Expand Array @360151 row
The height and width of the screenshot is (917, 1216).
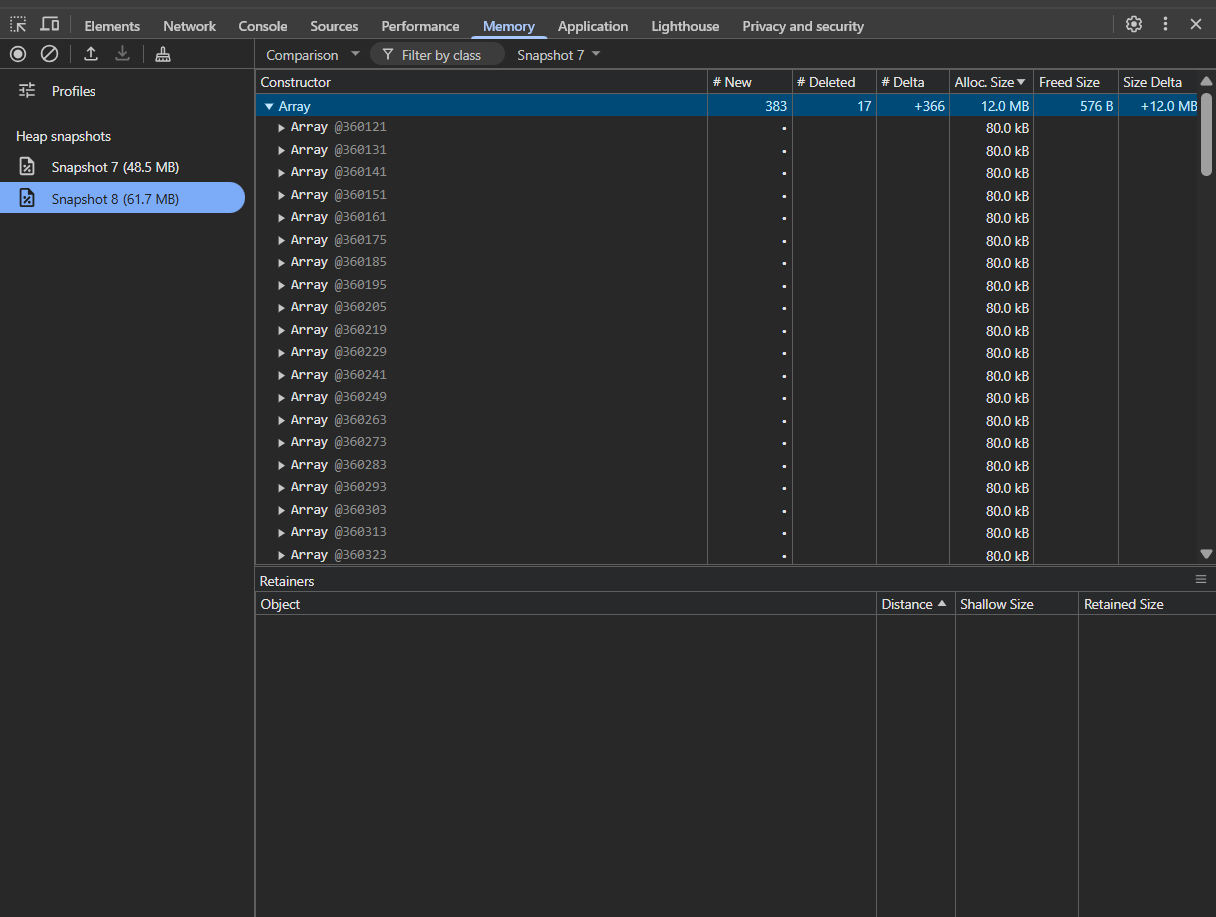pyautogui.click(x=282, y=195)
